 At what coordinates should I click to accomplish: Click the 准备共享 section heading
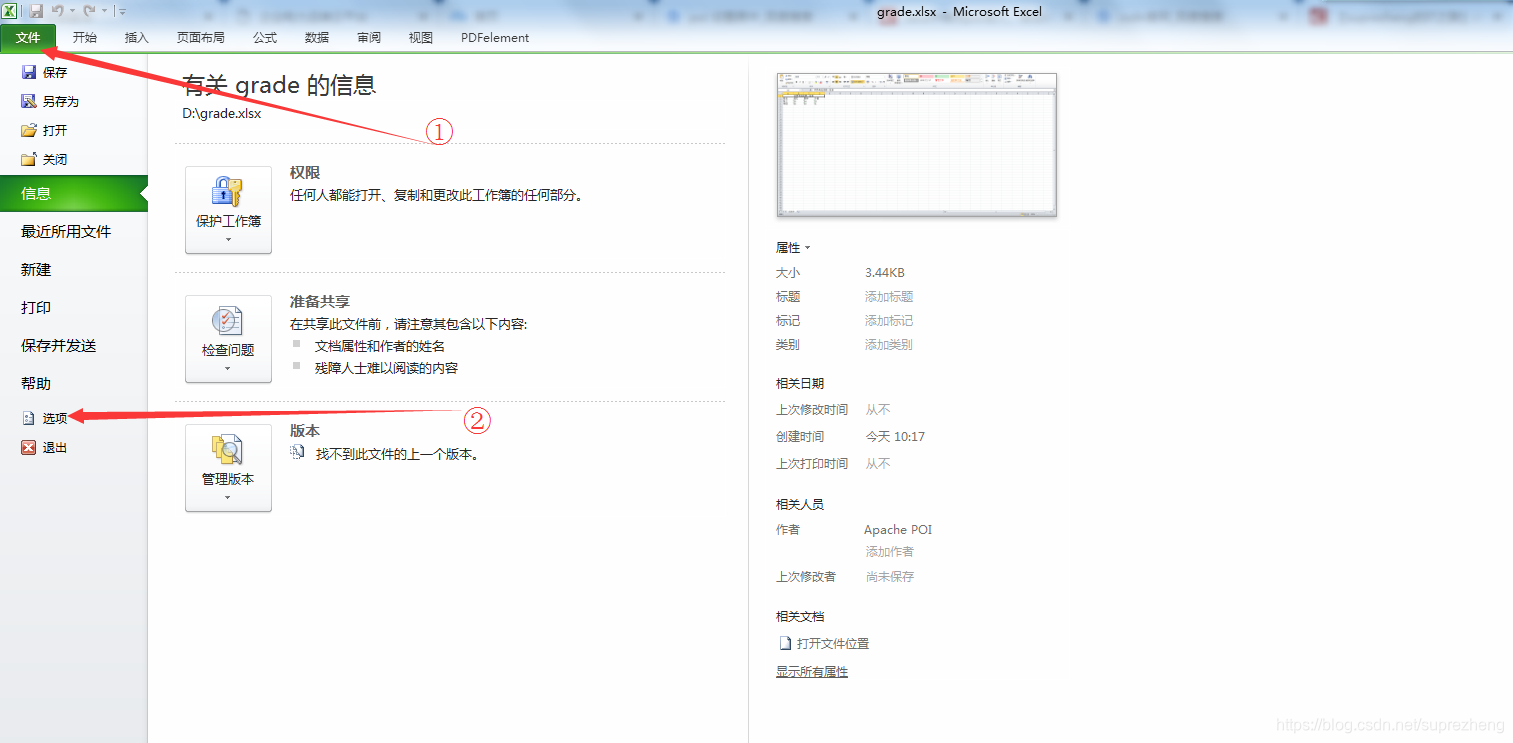320,302
